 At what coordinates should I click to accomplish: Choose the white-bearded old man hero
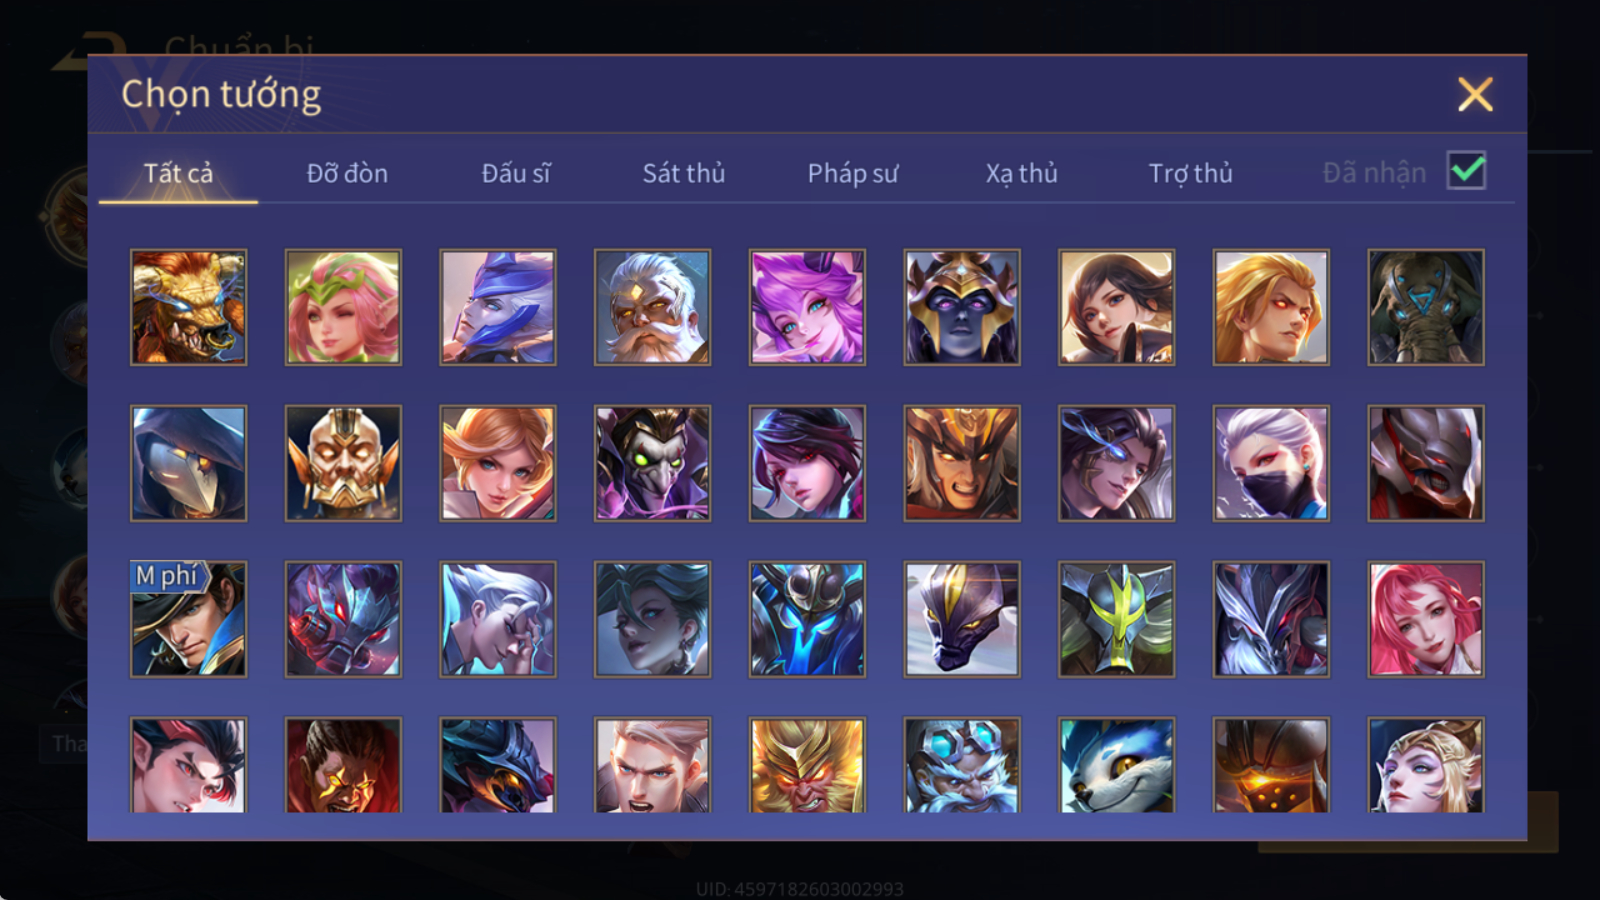(652, 307)
